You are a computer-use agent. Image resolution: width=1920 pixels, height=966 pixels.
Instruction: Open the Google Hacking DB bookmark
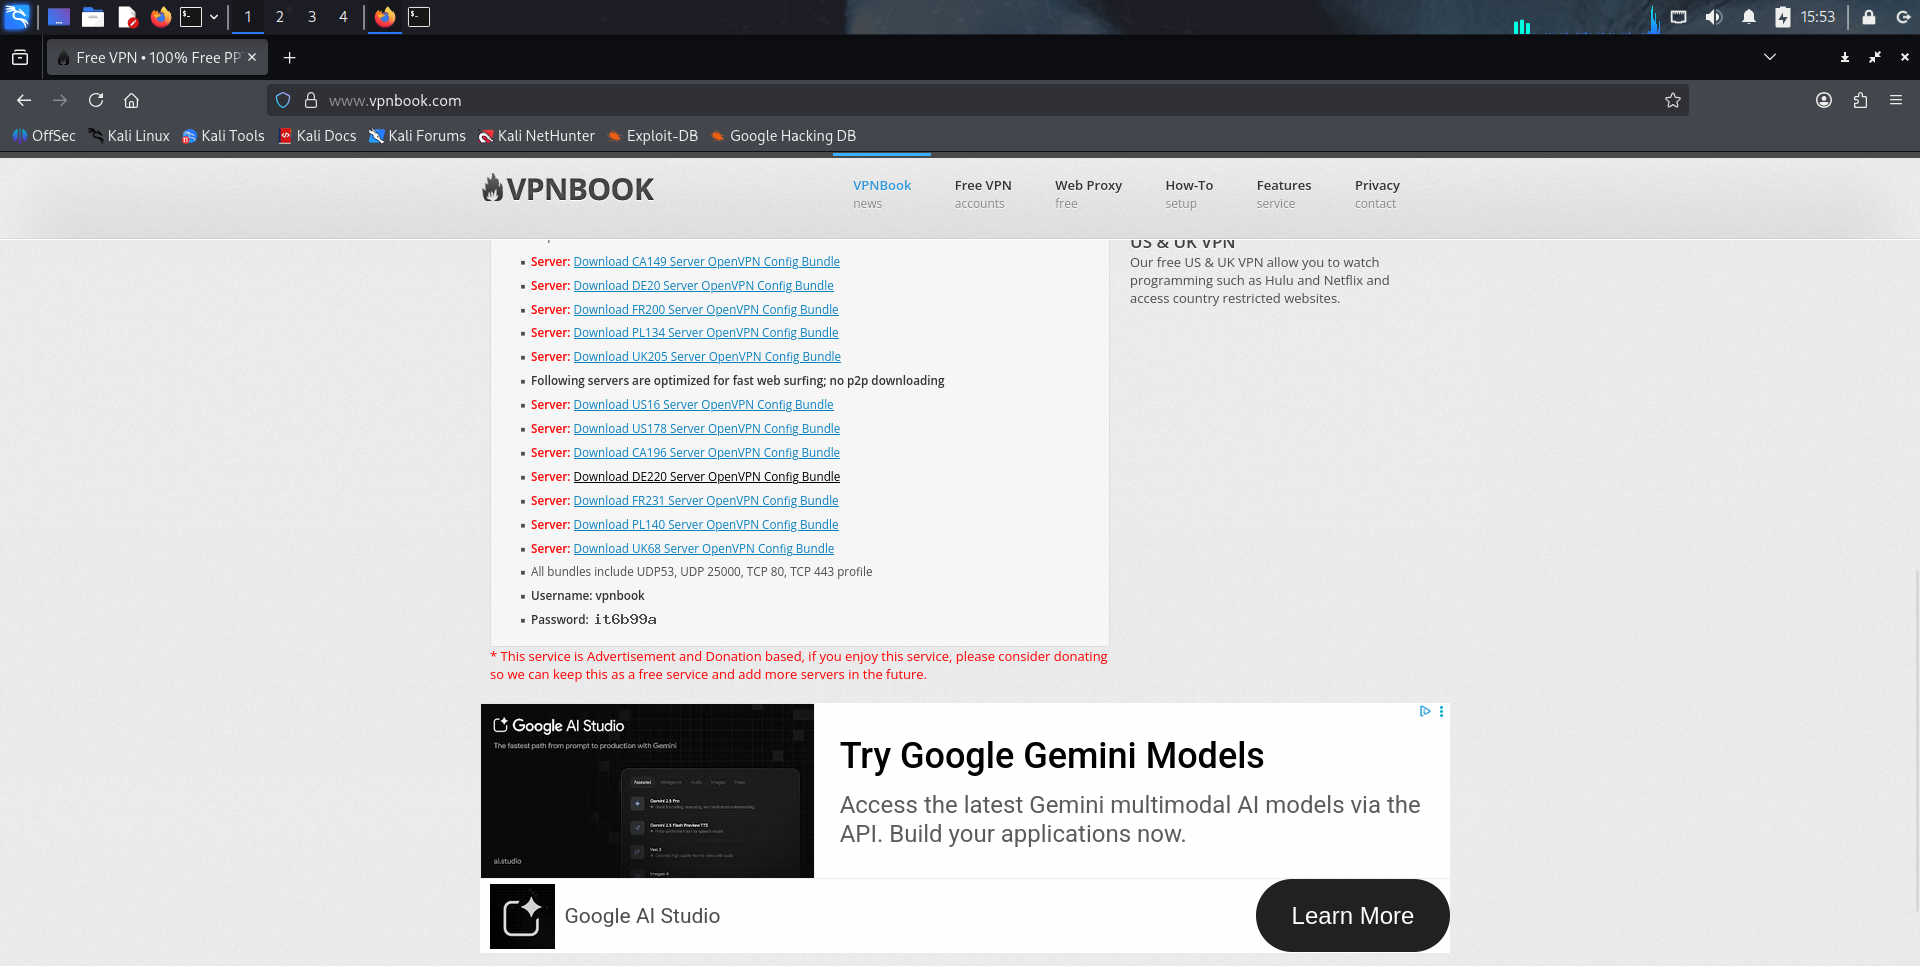(783, 136)
